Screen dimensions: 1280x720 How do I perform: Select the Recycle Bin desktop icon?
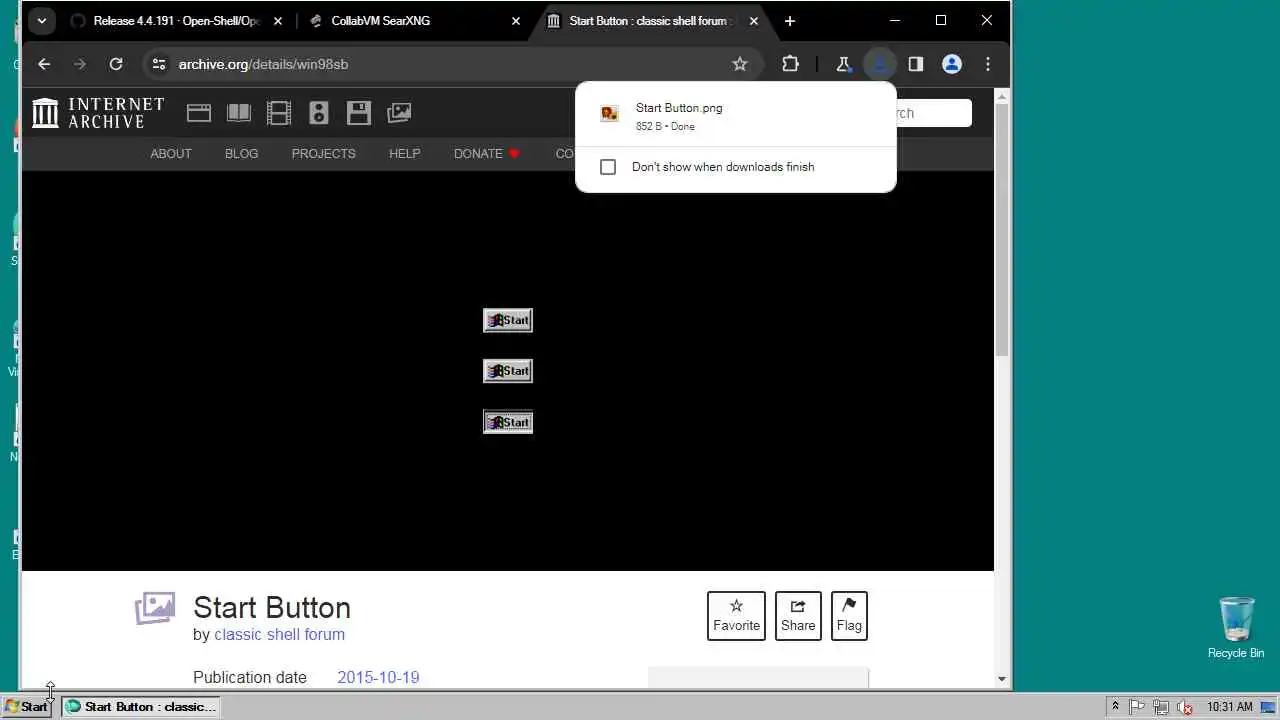[1236, 627]
